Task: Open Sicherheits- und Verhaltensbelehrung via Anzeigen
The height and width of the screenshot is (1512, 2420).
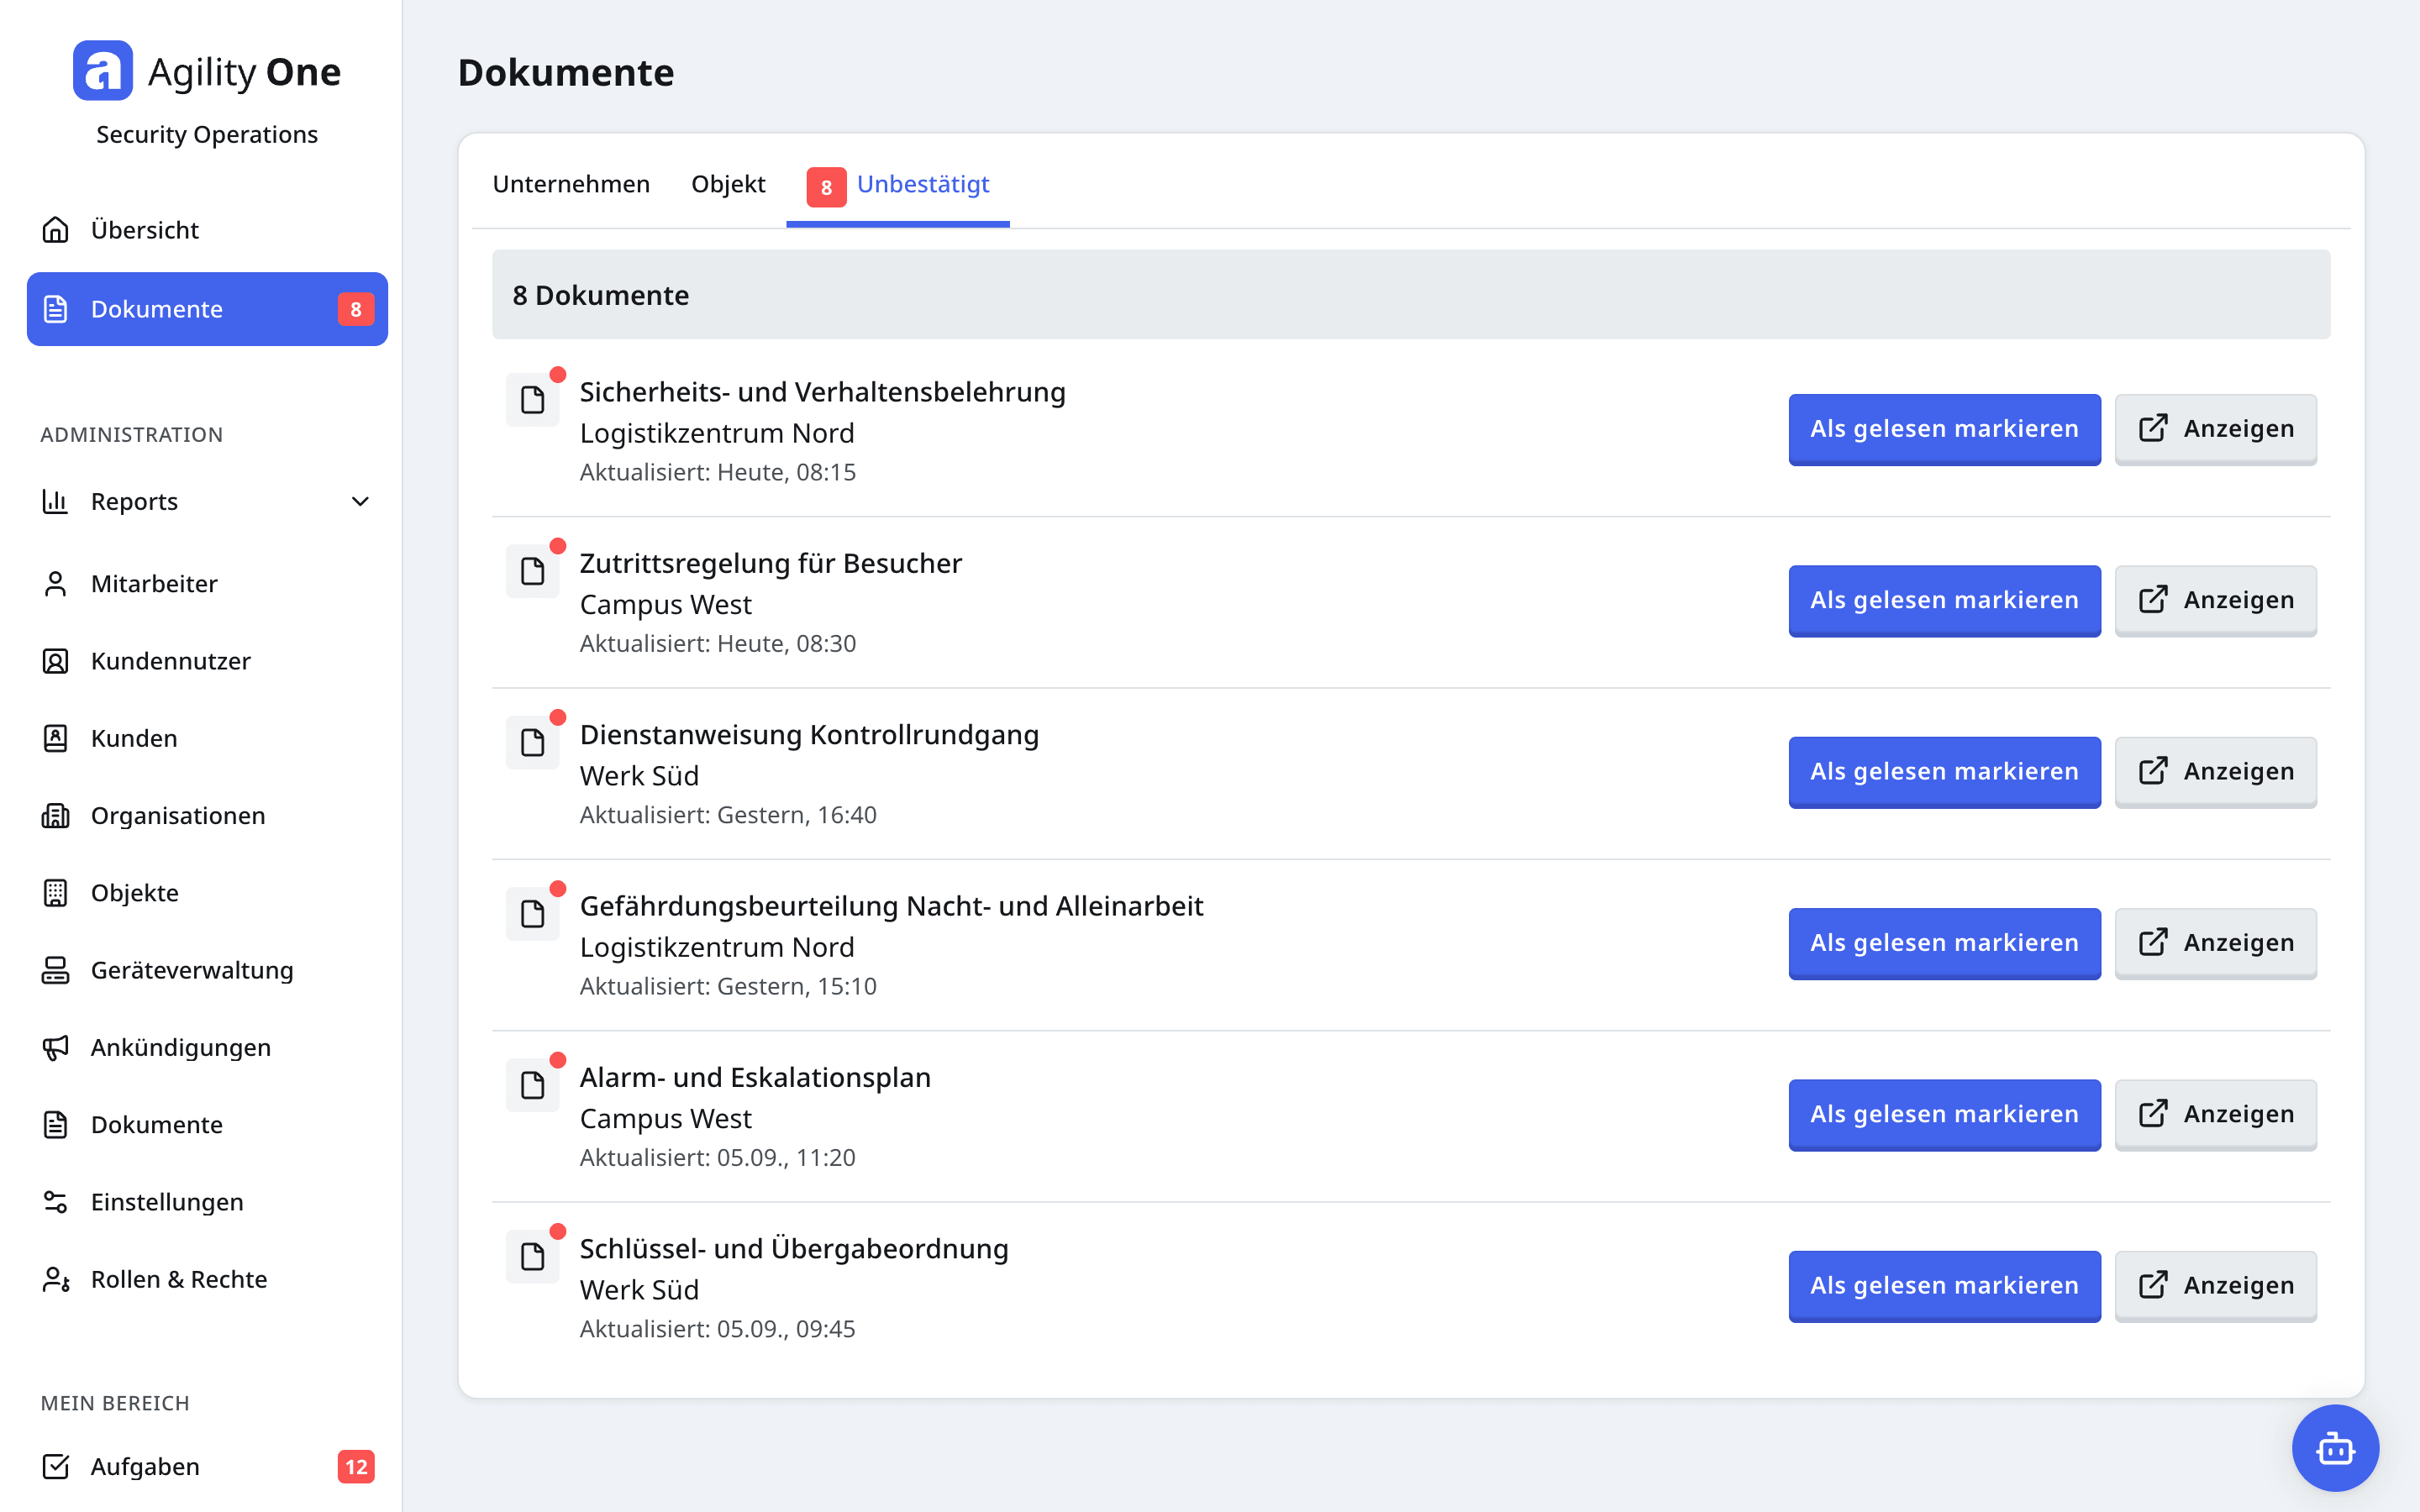Action: (2215, 429)
